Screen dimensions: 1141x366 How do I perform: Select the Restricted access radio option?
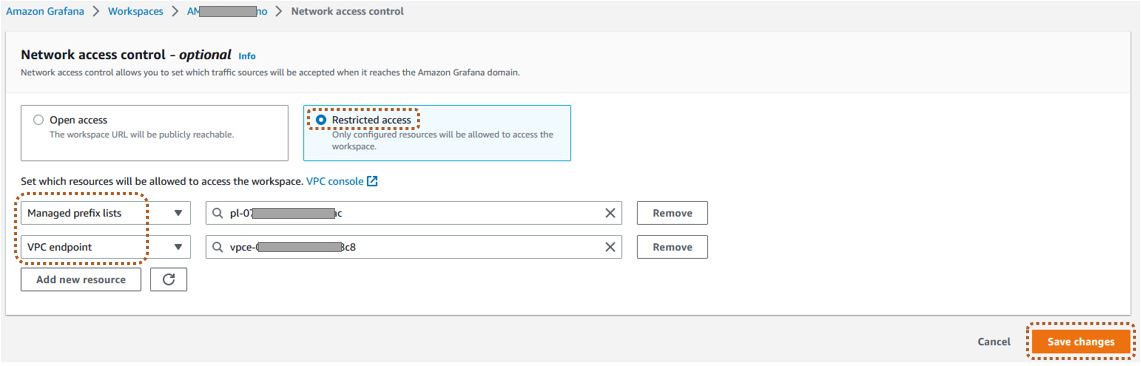pyautogui.click(x=322, y=120)
